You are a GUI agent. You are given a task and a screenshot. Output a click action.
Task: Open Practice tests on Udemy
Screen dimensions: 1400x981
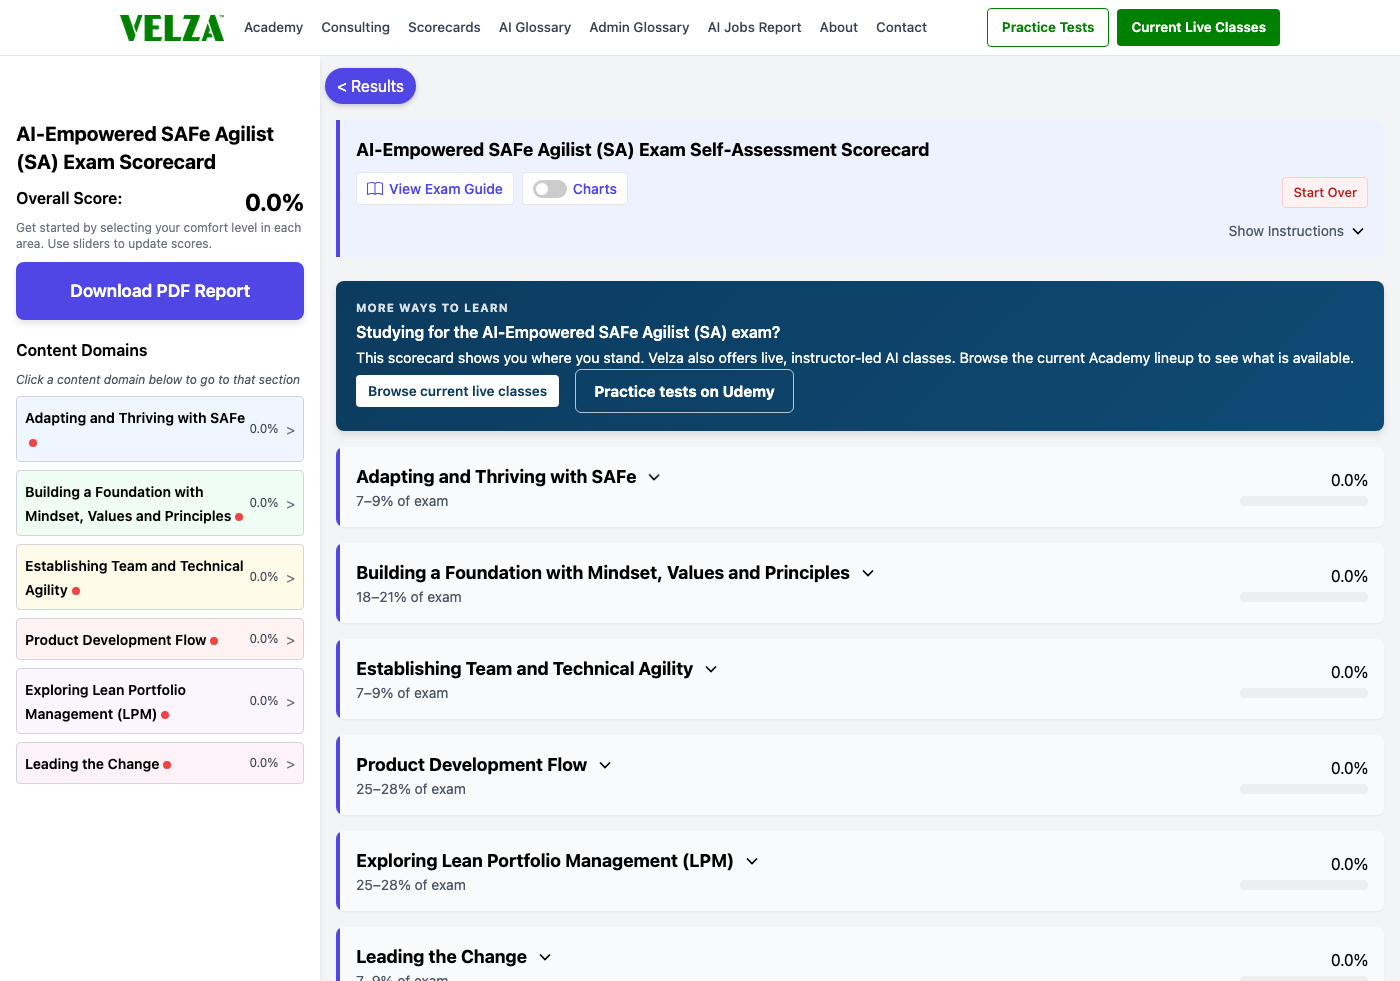click(x=684, y=391)
